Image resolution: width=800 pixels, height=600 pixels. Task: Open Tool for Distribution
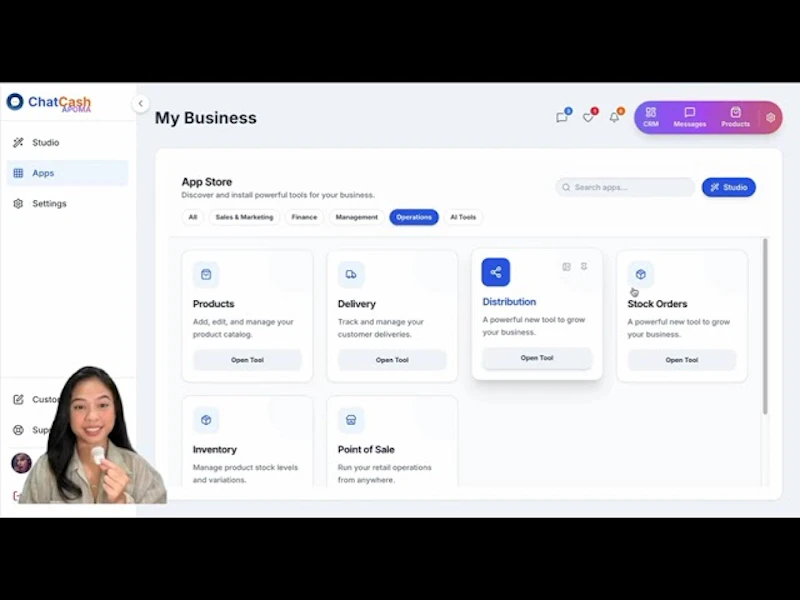point(537,358)
